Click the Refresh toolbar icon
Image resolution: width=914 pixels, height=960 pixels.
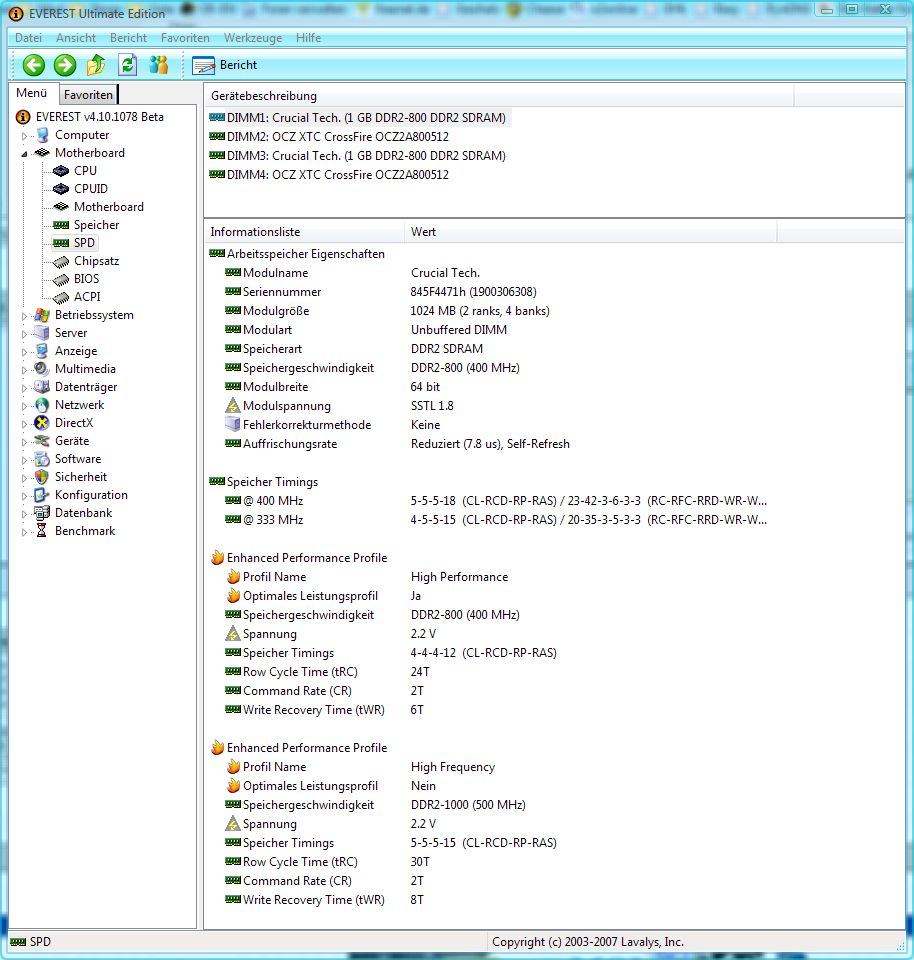127,65
